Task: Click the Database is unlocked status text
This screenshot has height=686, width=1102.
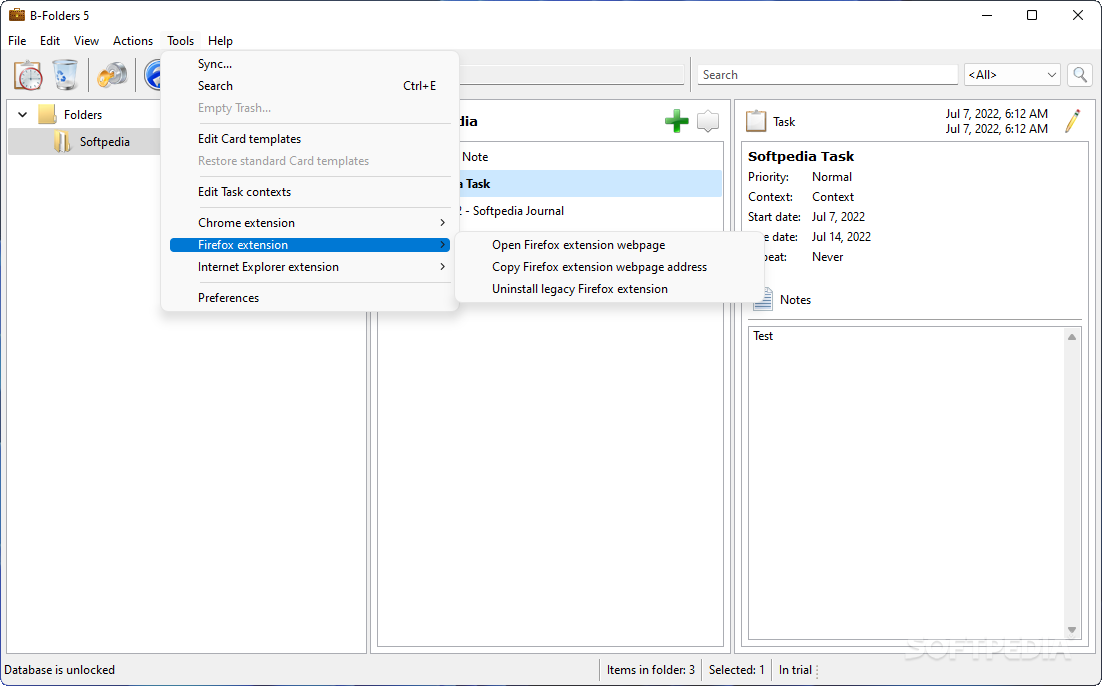Action: coord(59,670)
